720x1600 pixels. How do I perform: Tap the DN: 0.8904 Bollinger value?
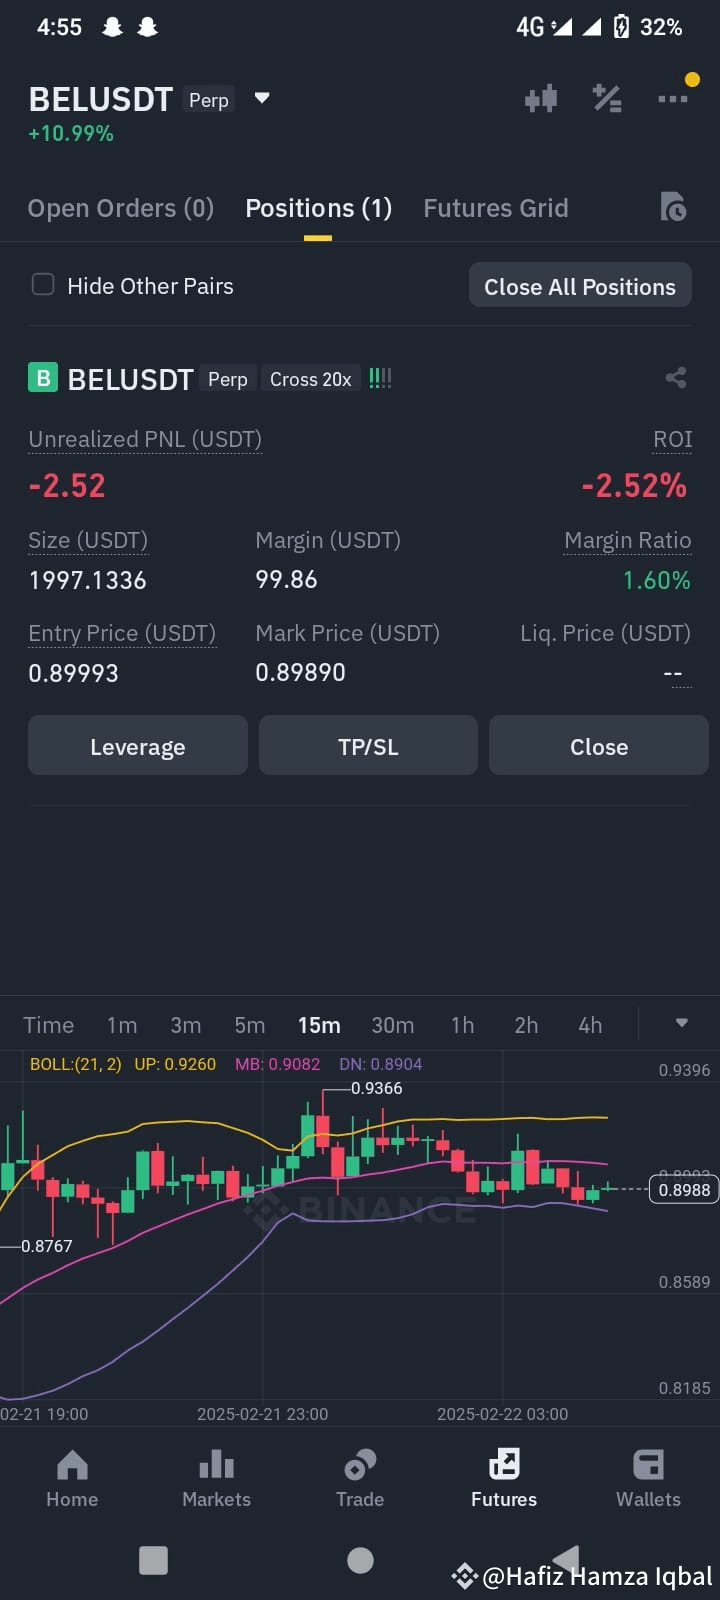coord(381,1064)
